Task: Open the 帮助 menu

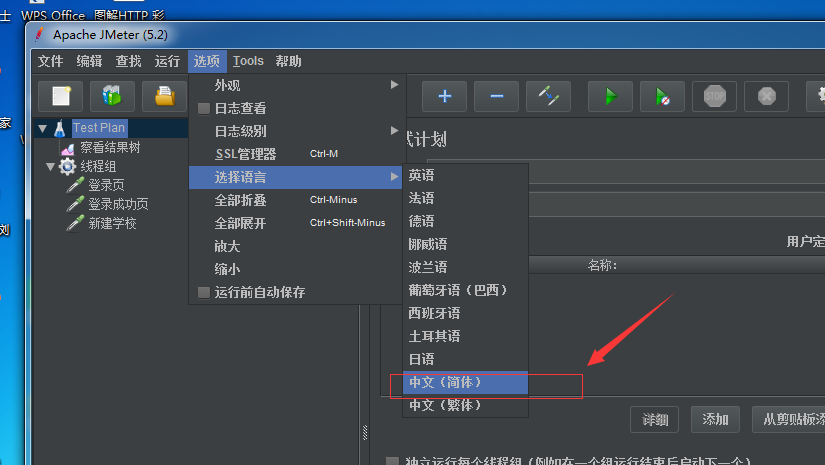Action: point(288,61)
